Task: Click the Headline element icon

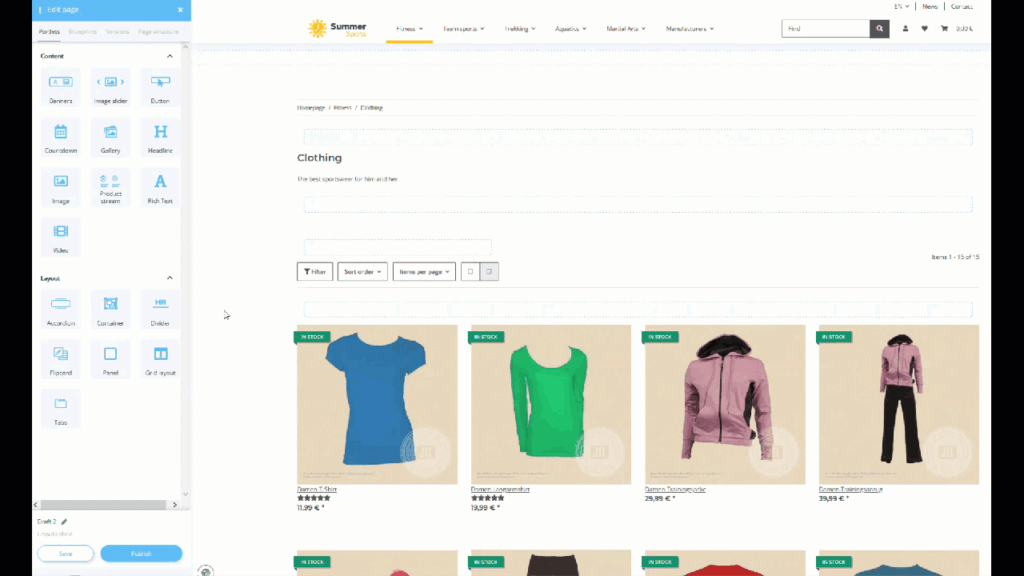Action: pos(160,133)
